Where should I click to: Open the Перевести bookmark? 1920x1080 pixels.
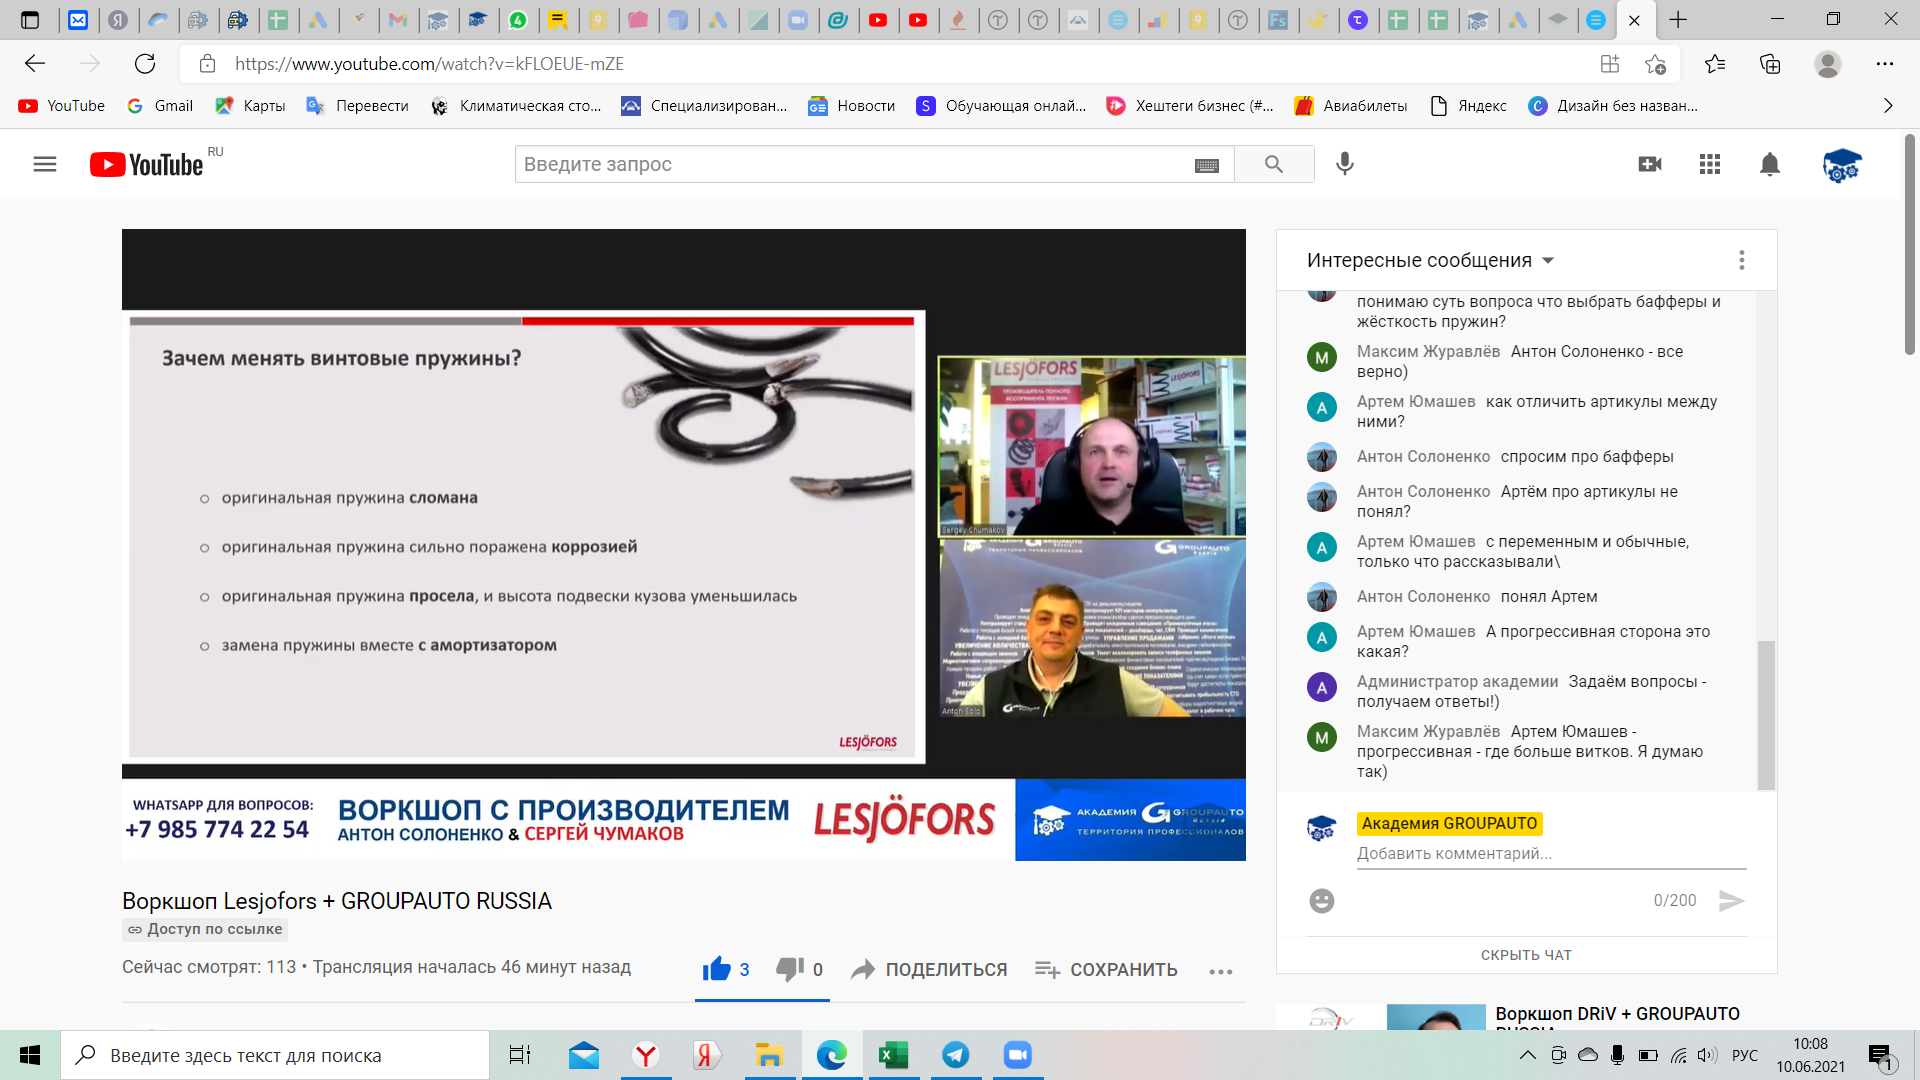pos(357,106)
